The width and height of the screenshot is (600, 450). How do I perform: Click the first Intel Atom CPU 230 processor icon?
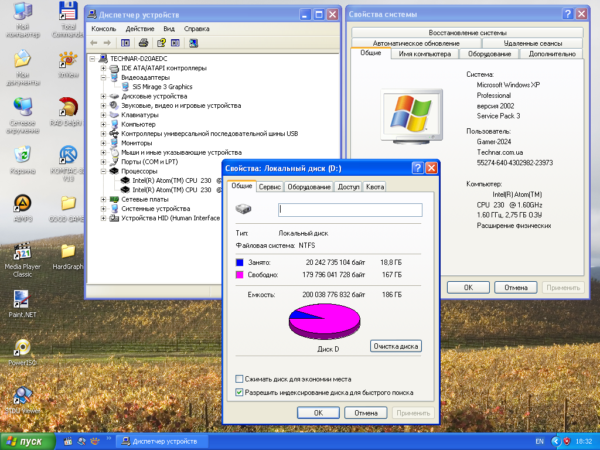tap(126, 180)
